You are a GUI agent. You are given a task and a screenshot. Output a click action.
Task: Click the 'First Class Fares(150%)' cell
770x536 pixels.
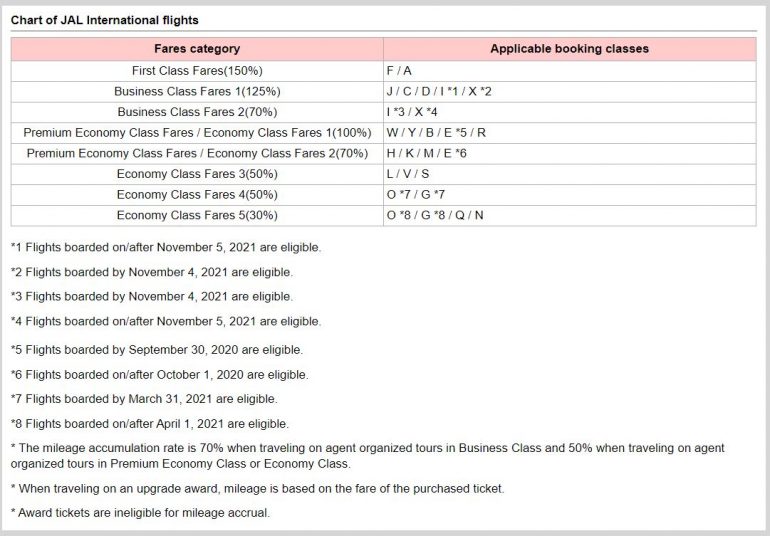coord(197,71)
